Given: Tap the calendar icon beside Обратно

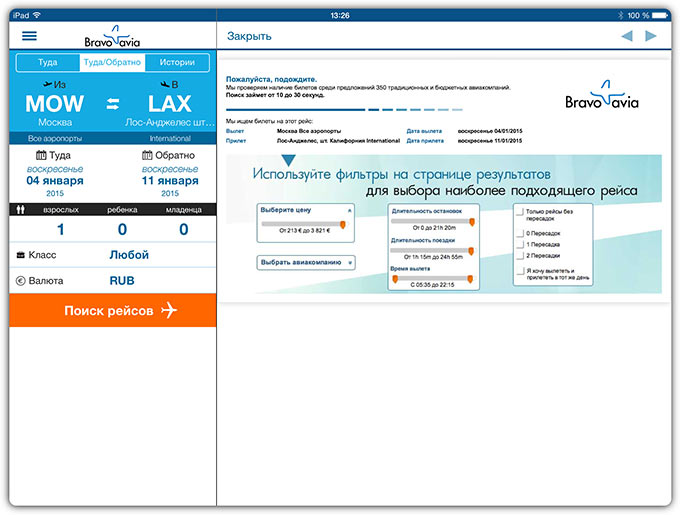Looking at the screenshot, I should [x=147, y=155].
